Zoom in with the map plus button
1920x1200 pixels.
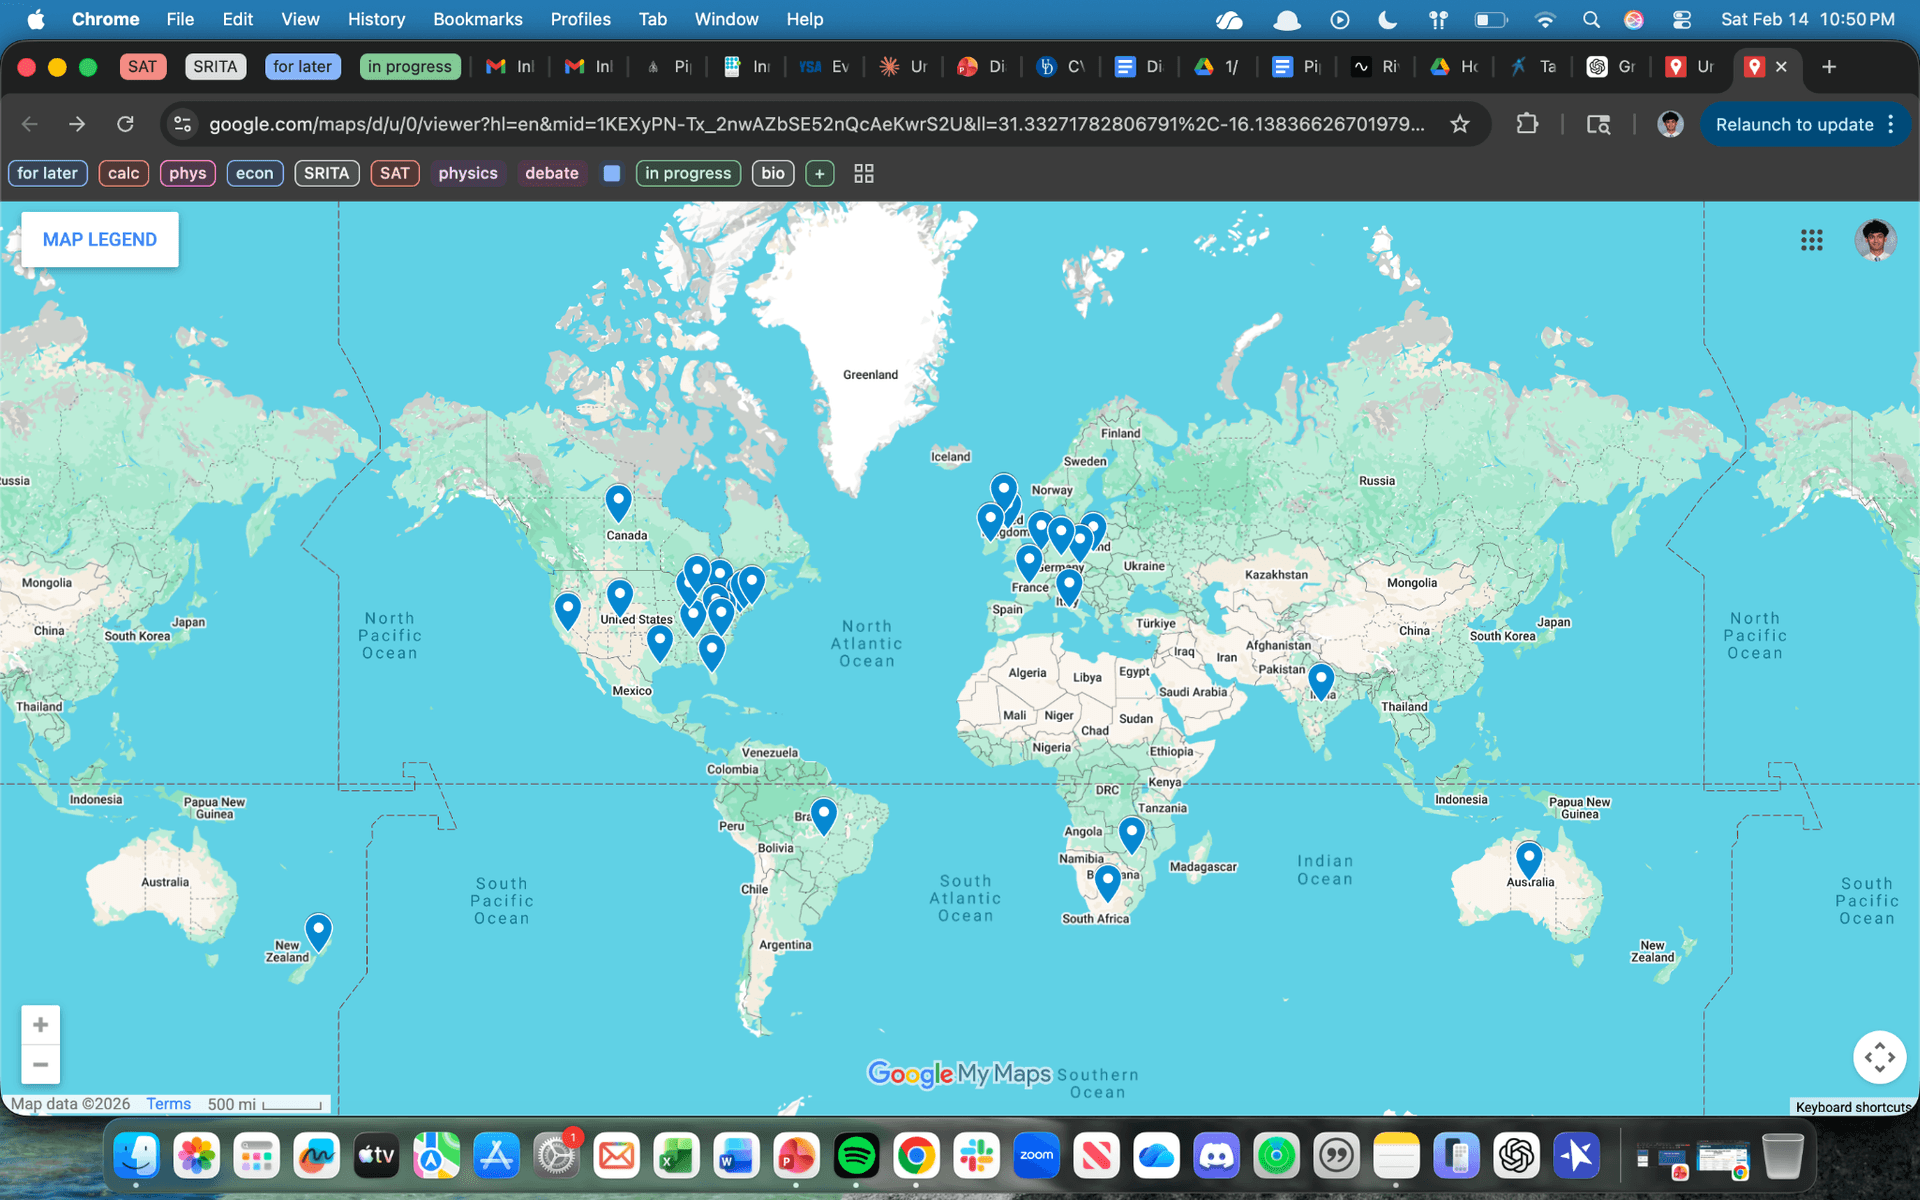[40, 1025]
